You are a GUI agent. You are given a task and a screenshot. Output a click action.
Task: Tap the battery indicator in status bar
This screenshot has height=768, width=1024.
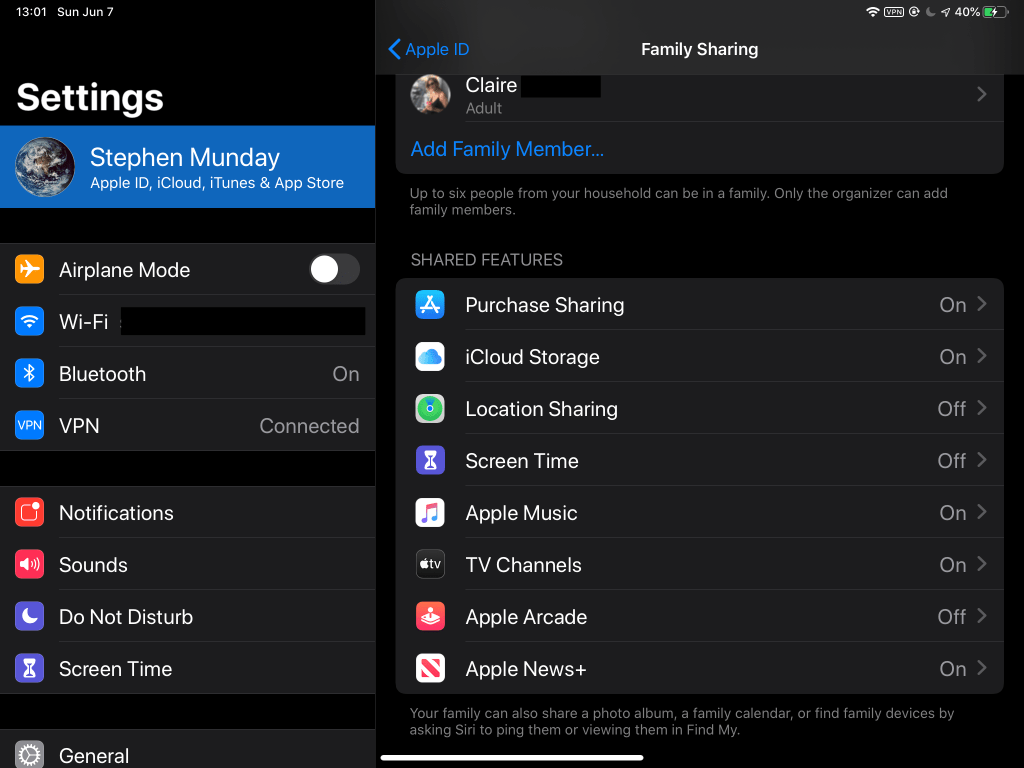pos(996,12)
